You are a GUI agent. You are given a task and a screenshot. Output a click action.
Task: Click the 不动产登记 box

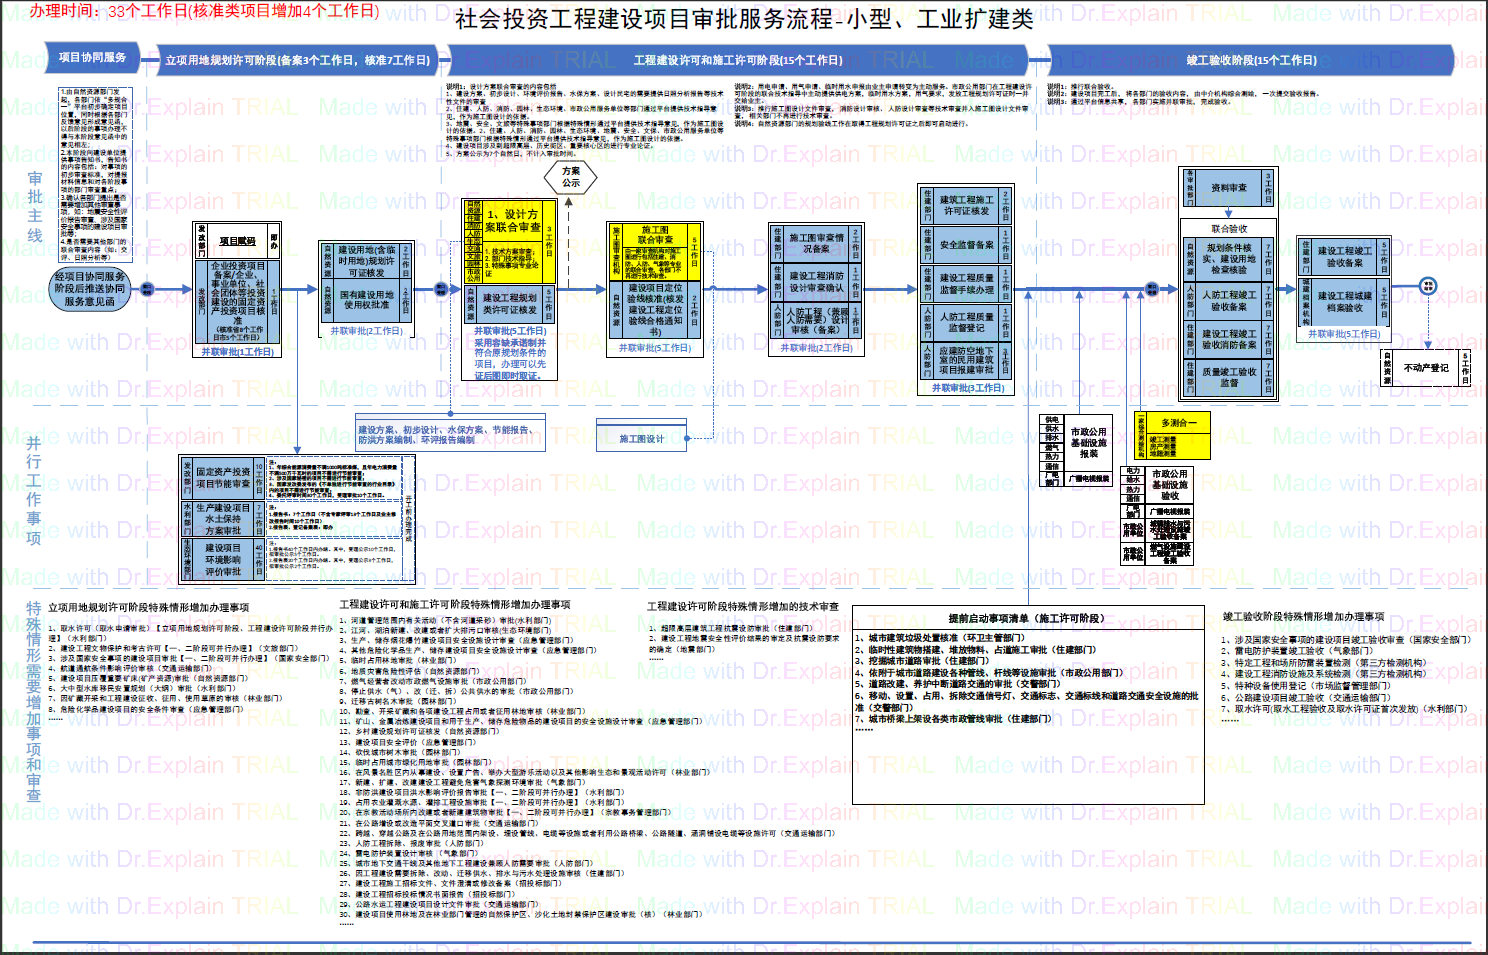pos(1426,368)
